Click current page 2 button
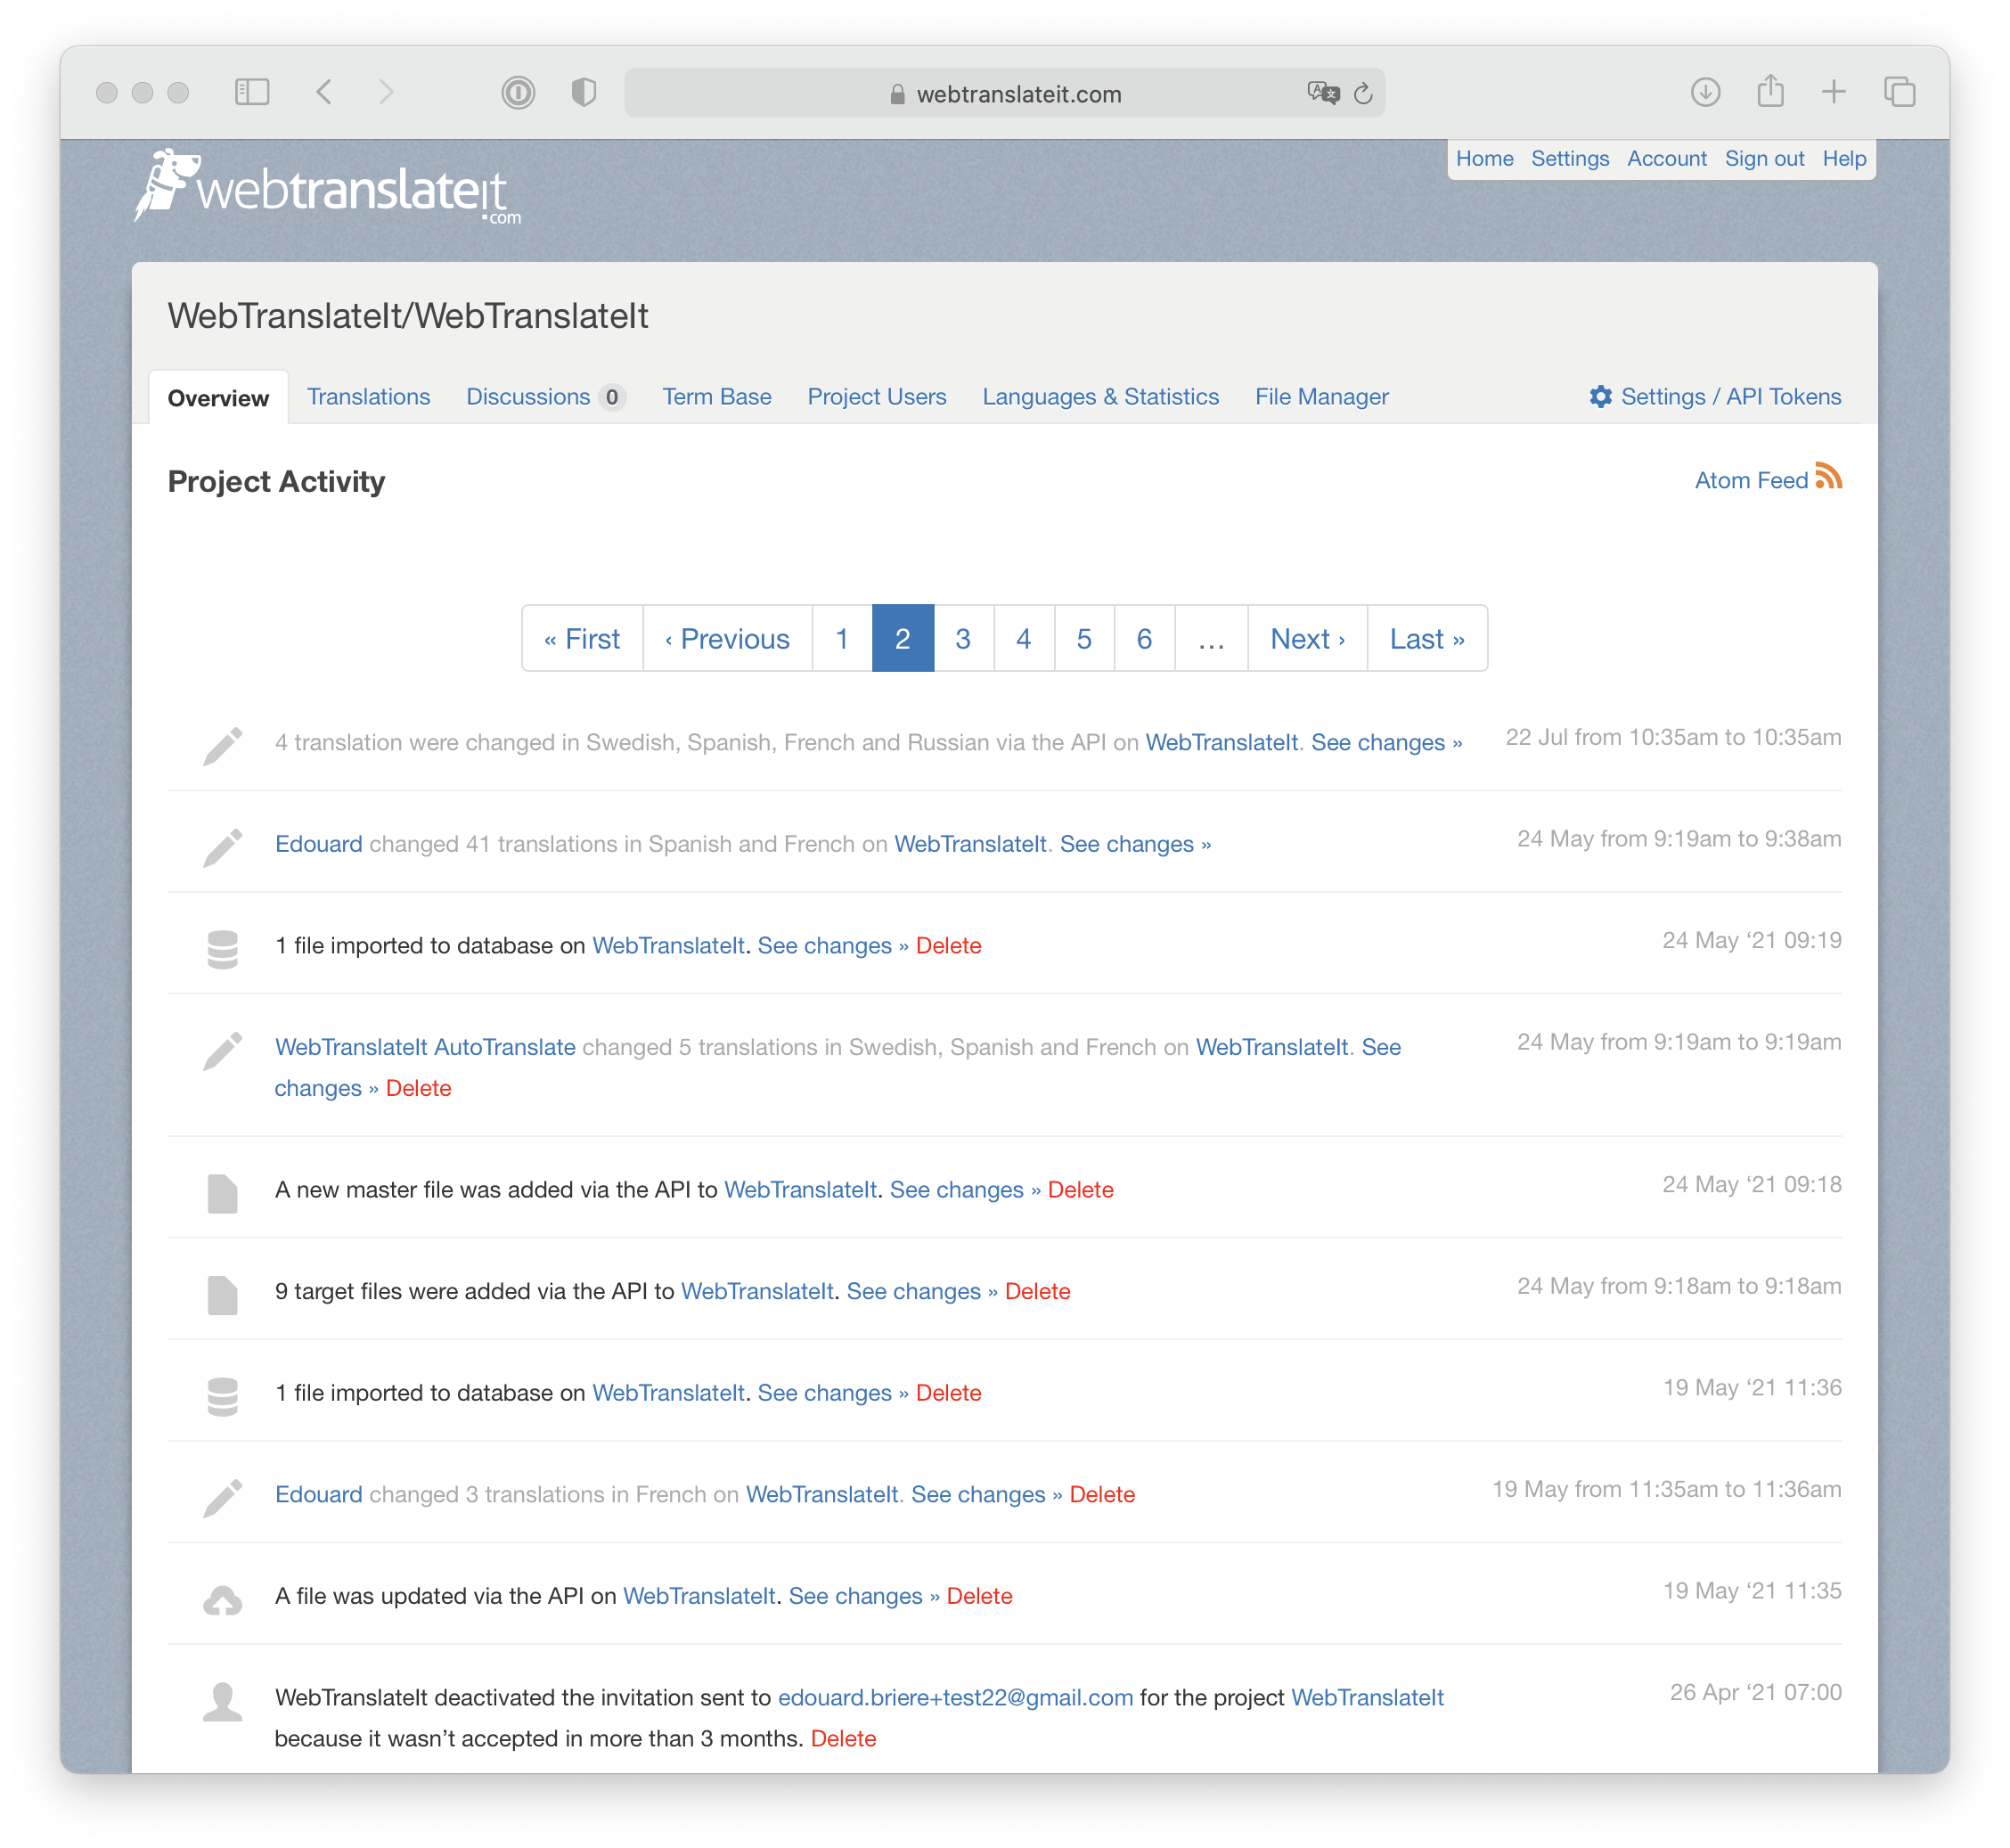This screenshot has width=2010, height=1848. (902, 638)
